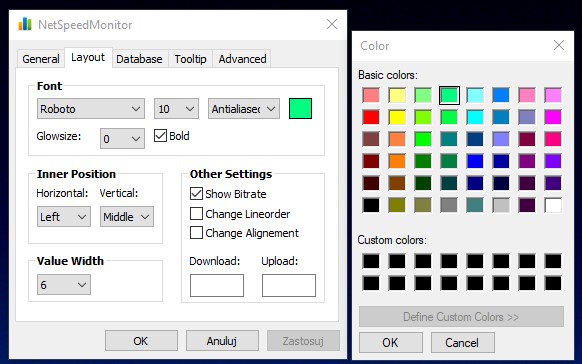Screen dimensions: 582x364
Task: Open the Glowsize dropdown
Action: pos(122,139)
